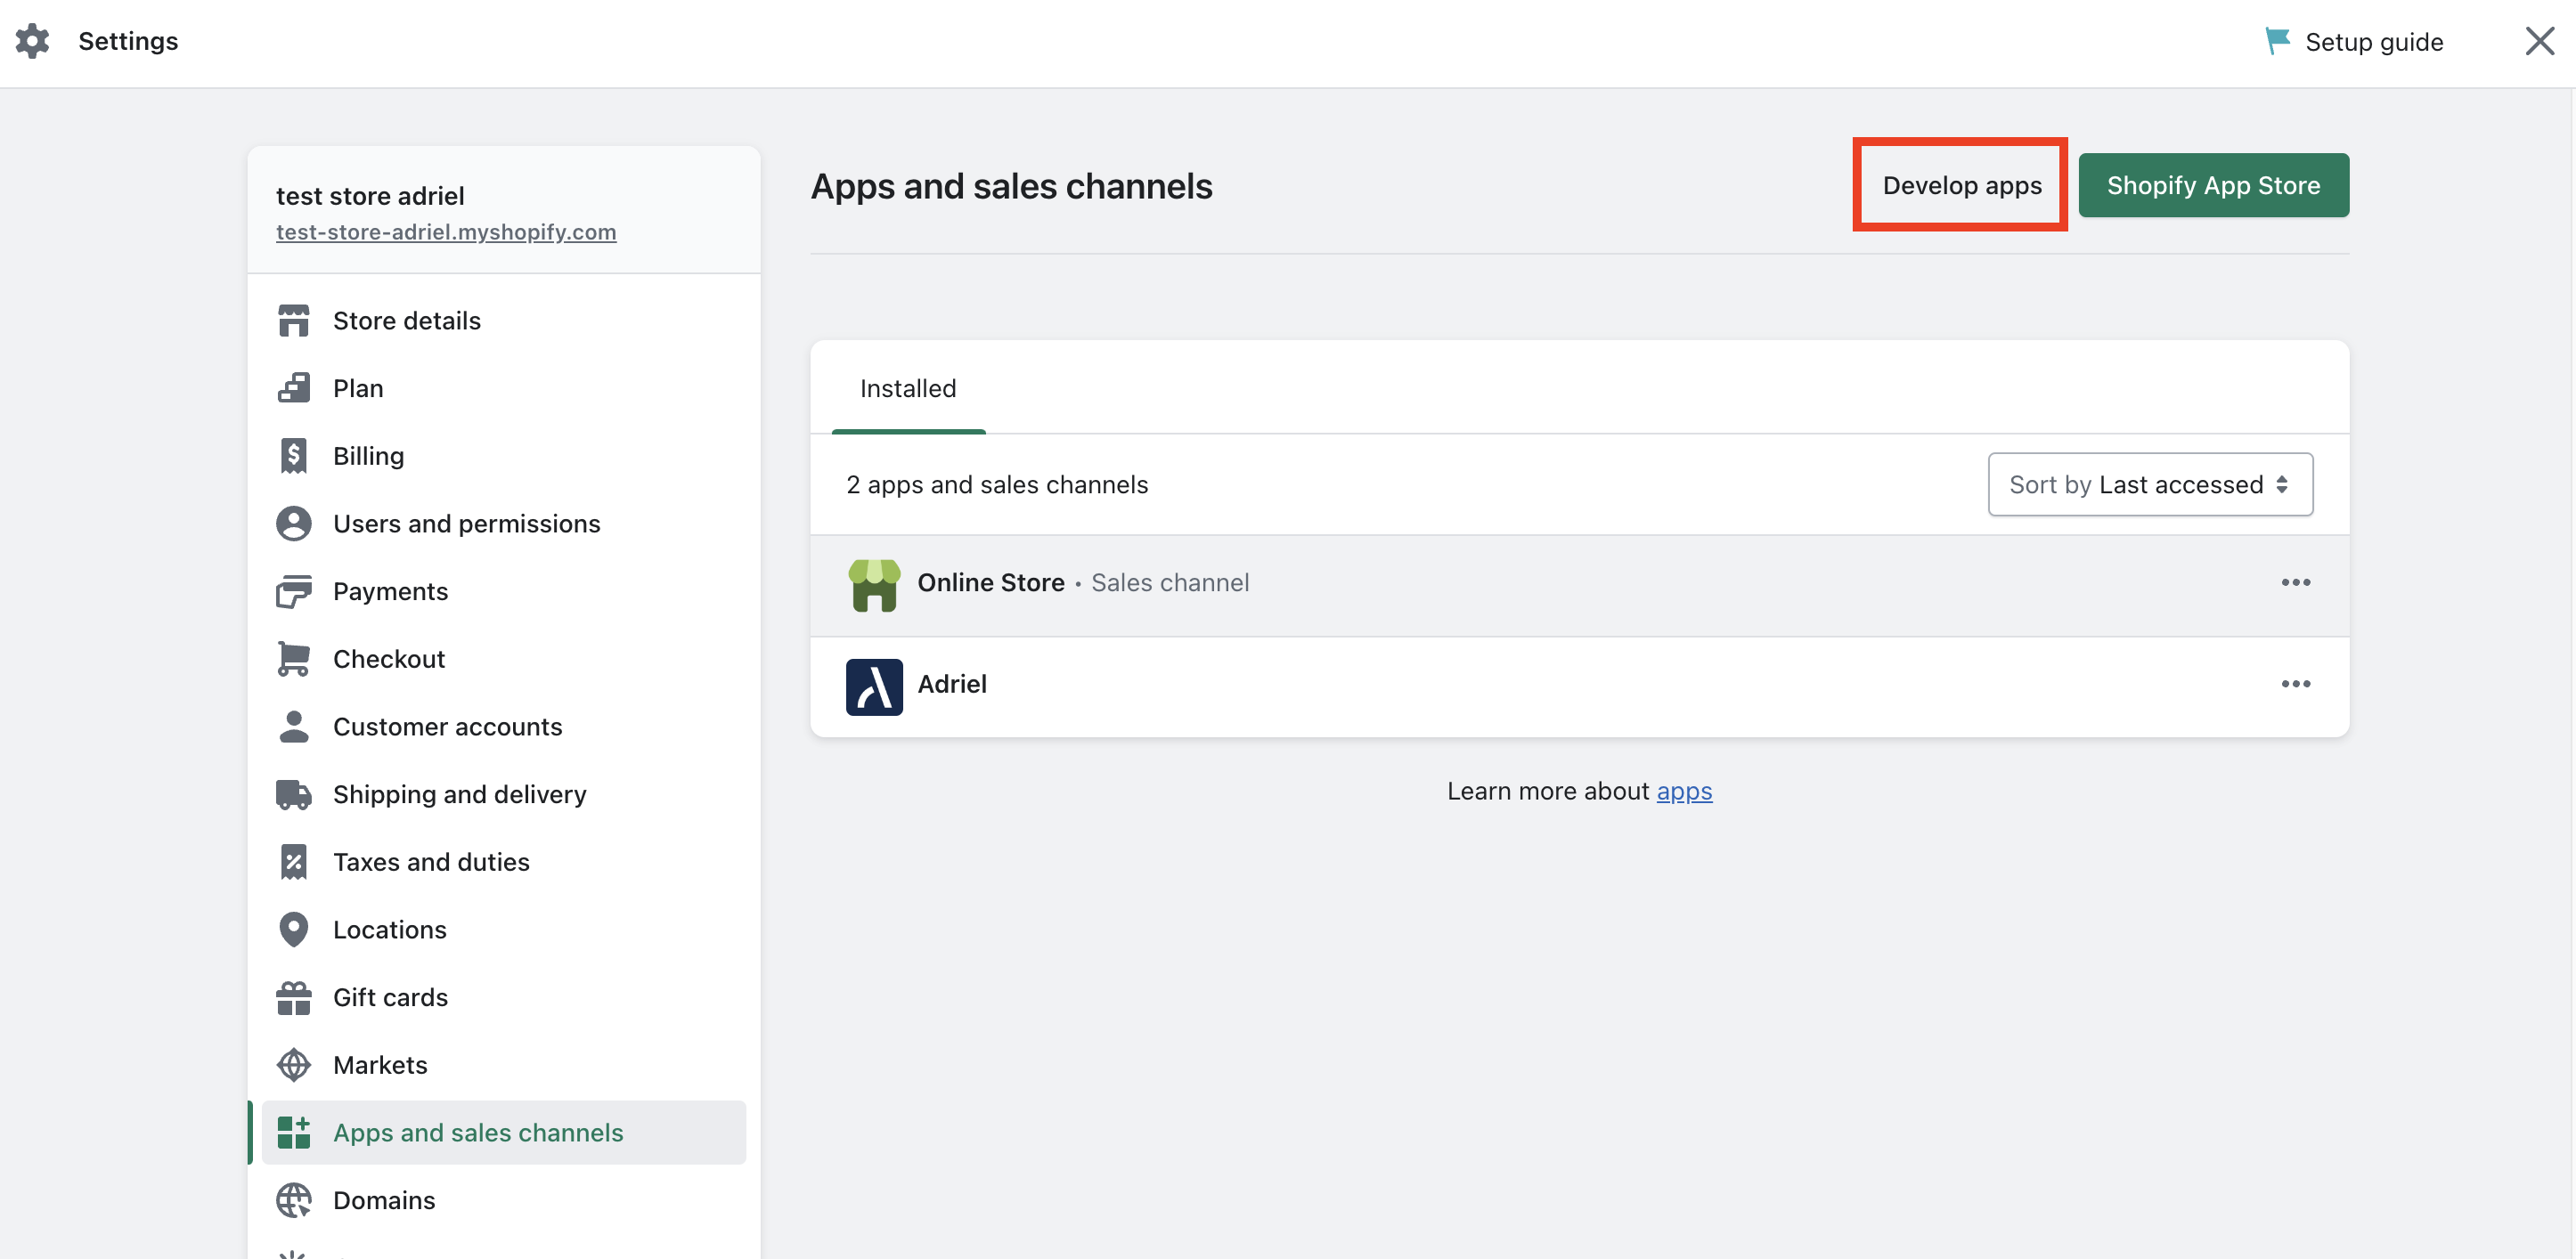
Task: Follow the test-store-adriel.myshopify.com link
Action: (x=446, y=232)
